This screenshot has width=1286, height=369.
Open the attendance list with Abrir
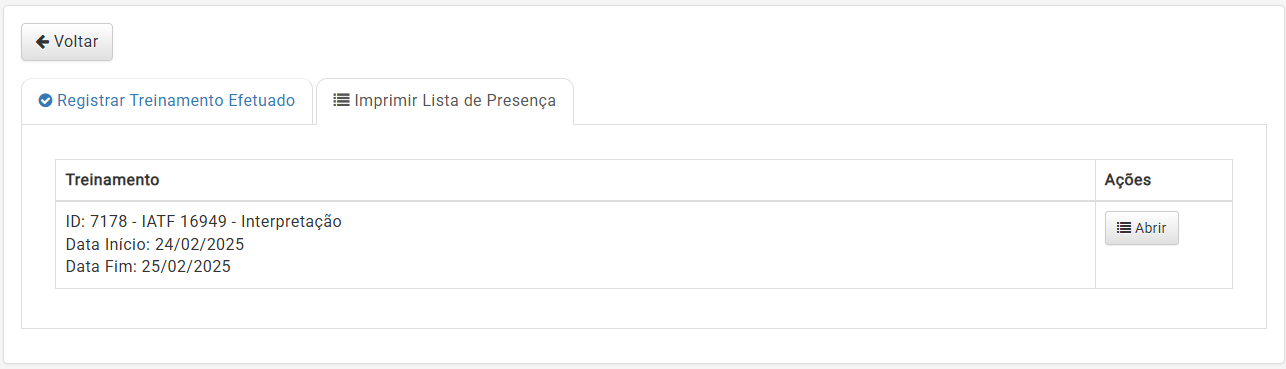pyautogui.click(x=1141, y=228)
